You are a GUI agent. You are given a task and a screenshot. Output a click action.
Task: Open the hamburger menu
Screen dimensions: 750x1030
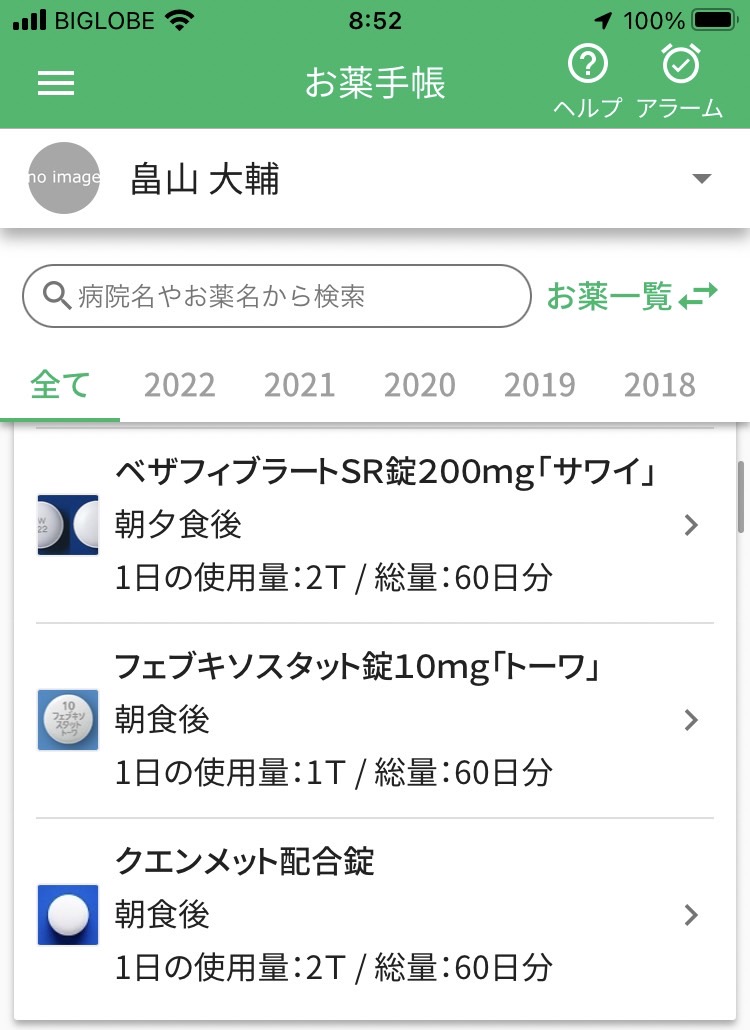[56, 83]
